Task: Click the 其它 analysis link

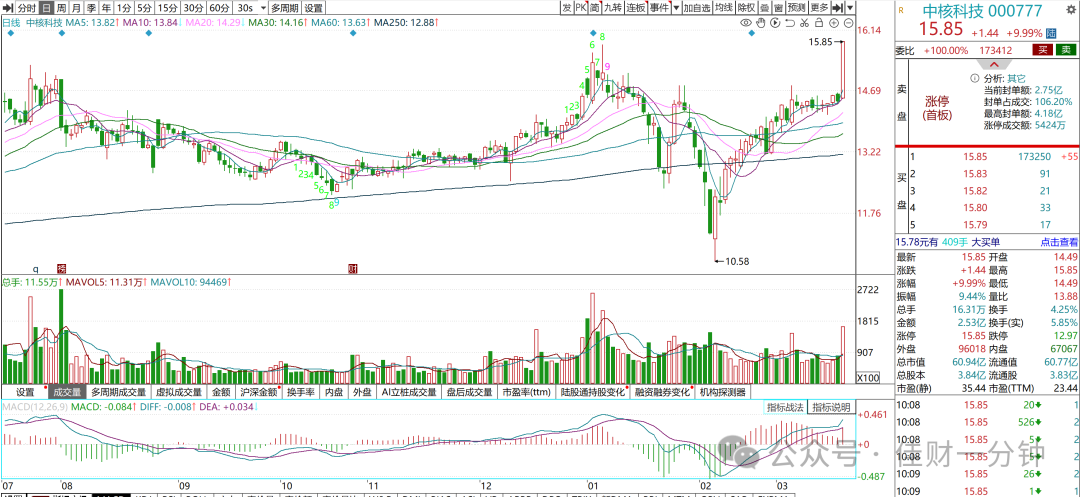Action: point(1015,78)
